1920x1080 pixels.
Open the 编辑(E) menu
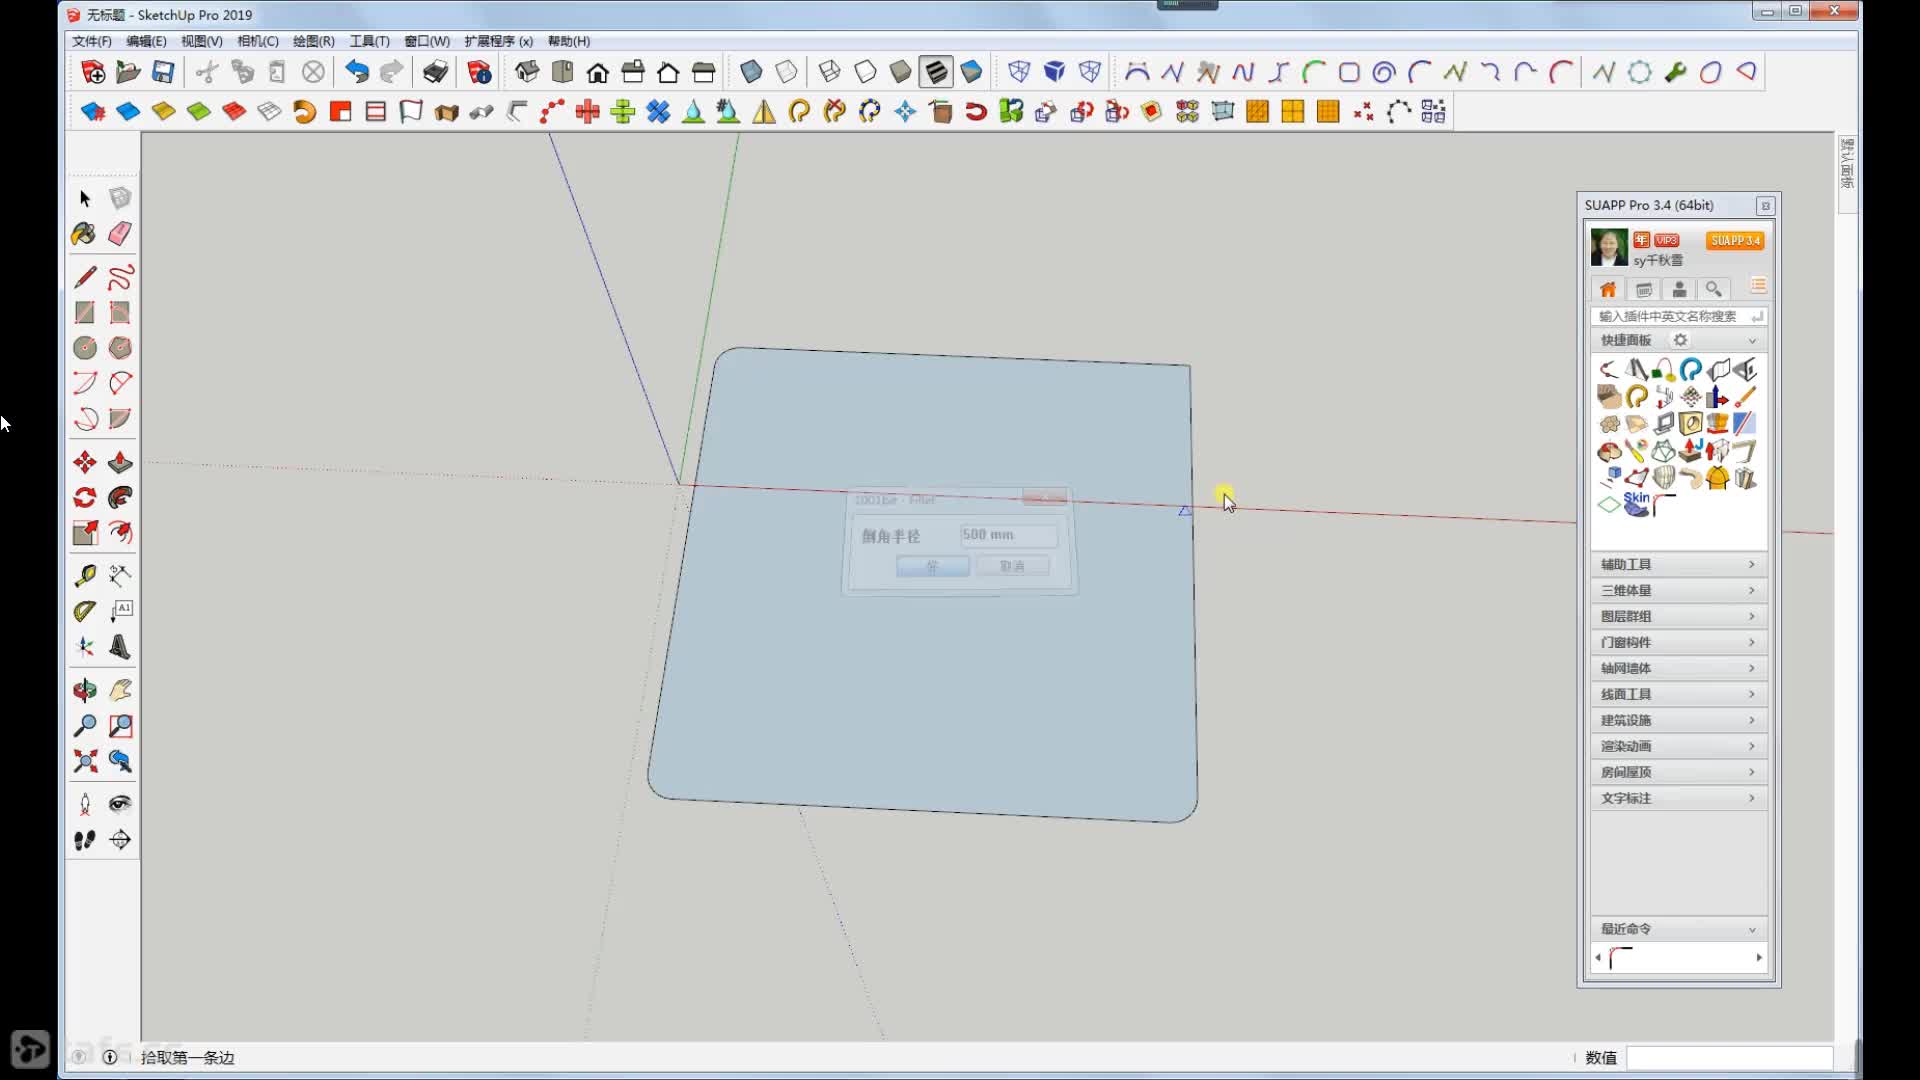pos(146,41)
